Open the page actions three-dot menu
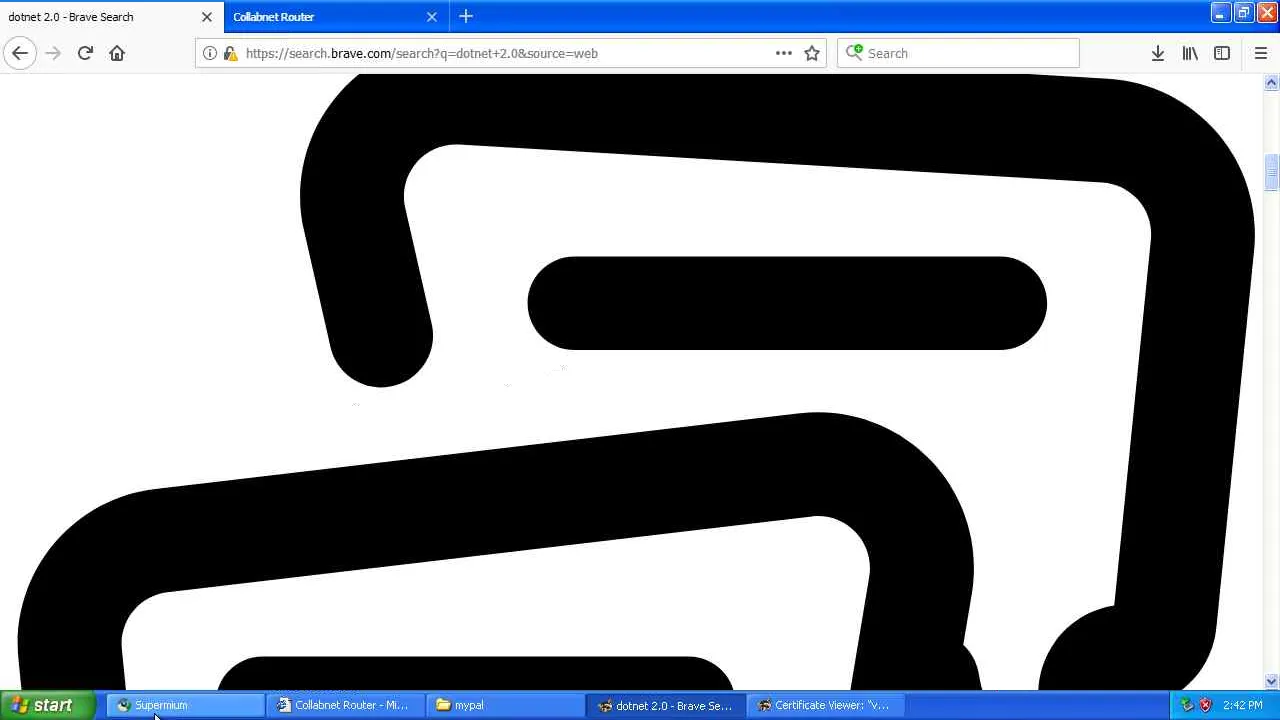 pos(784,53)
